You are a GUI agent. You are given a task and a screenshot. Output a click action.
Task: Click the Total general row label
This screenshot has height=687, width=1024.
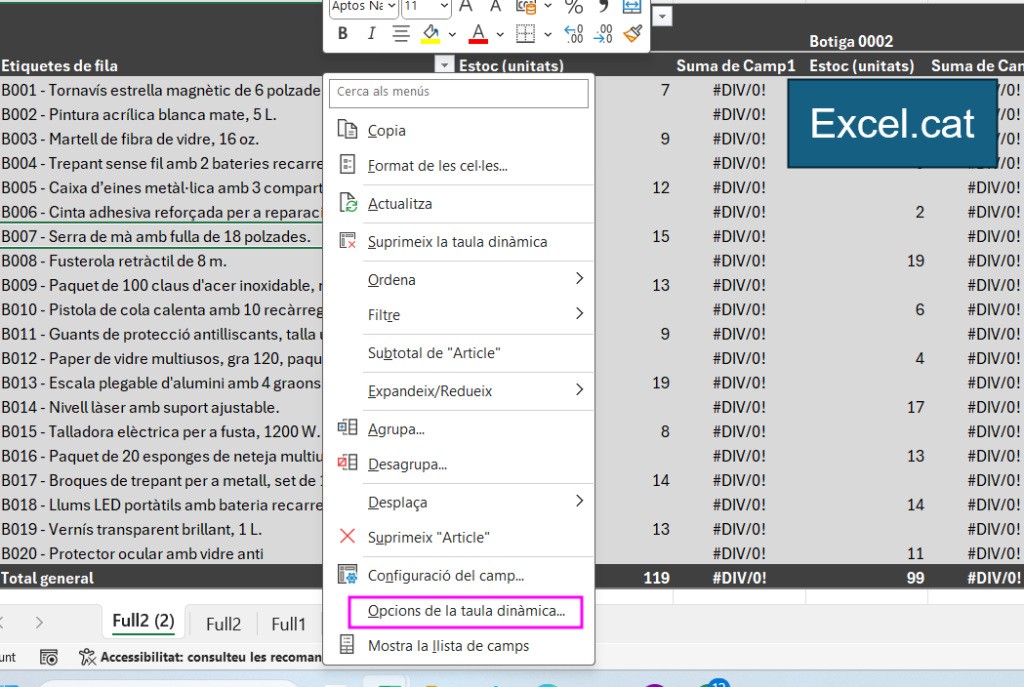point(47,578)
